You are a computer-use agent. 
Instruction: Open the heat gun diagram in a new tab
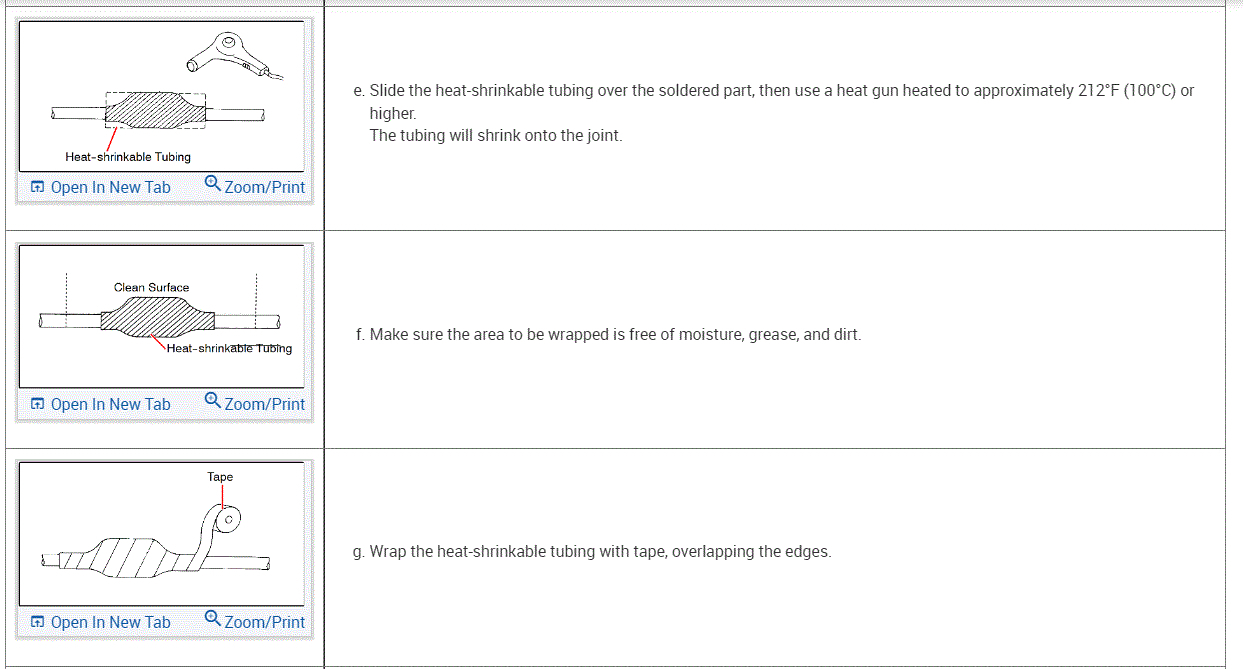[x=100, y=187]
